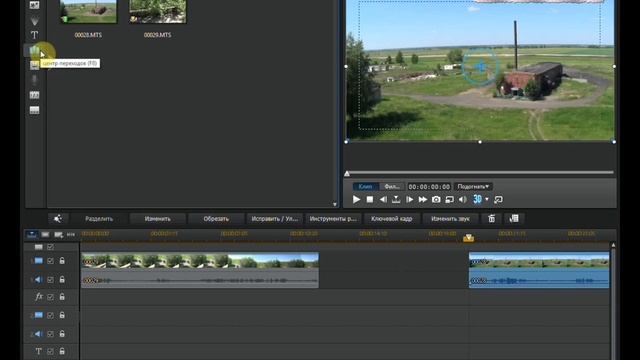Click the Инструменты р... button

tap(333, 219)
